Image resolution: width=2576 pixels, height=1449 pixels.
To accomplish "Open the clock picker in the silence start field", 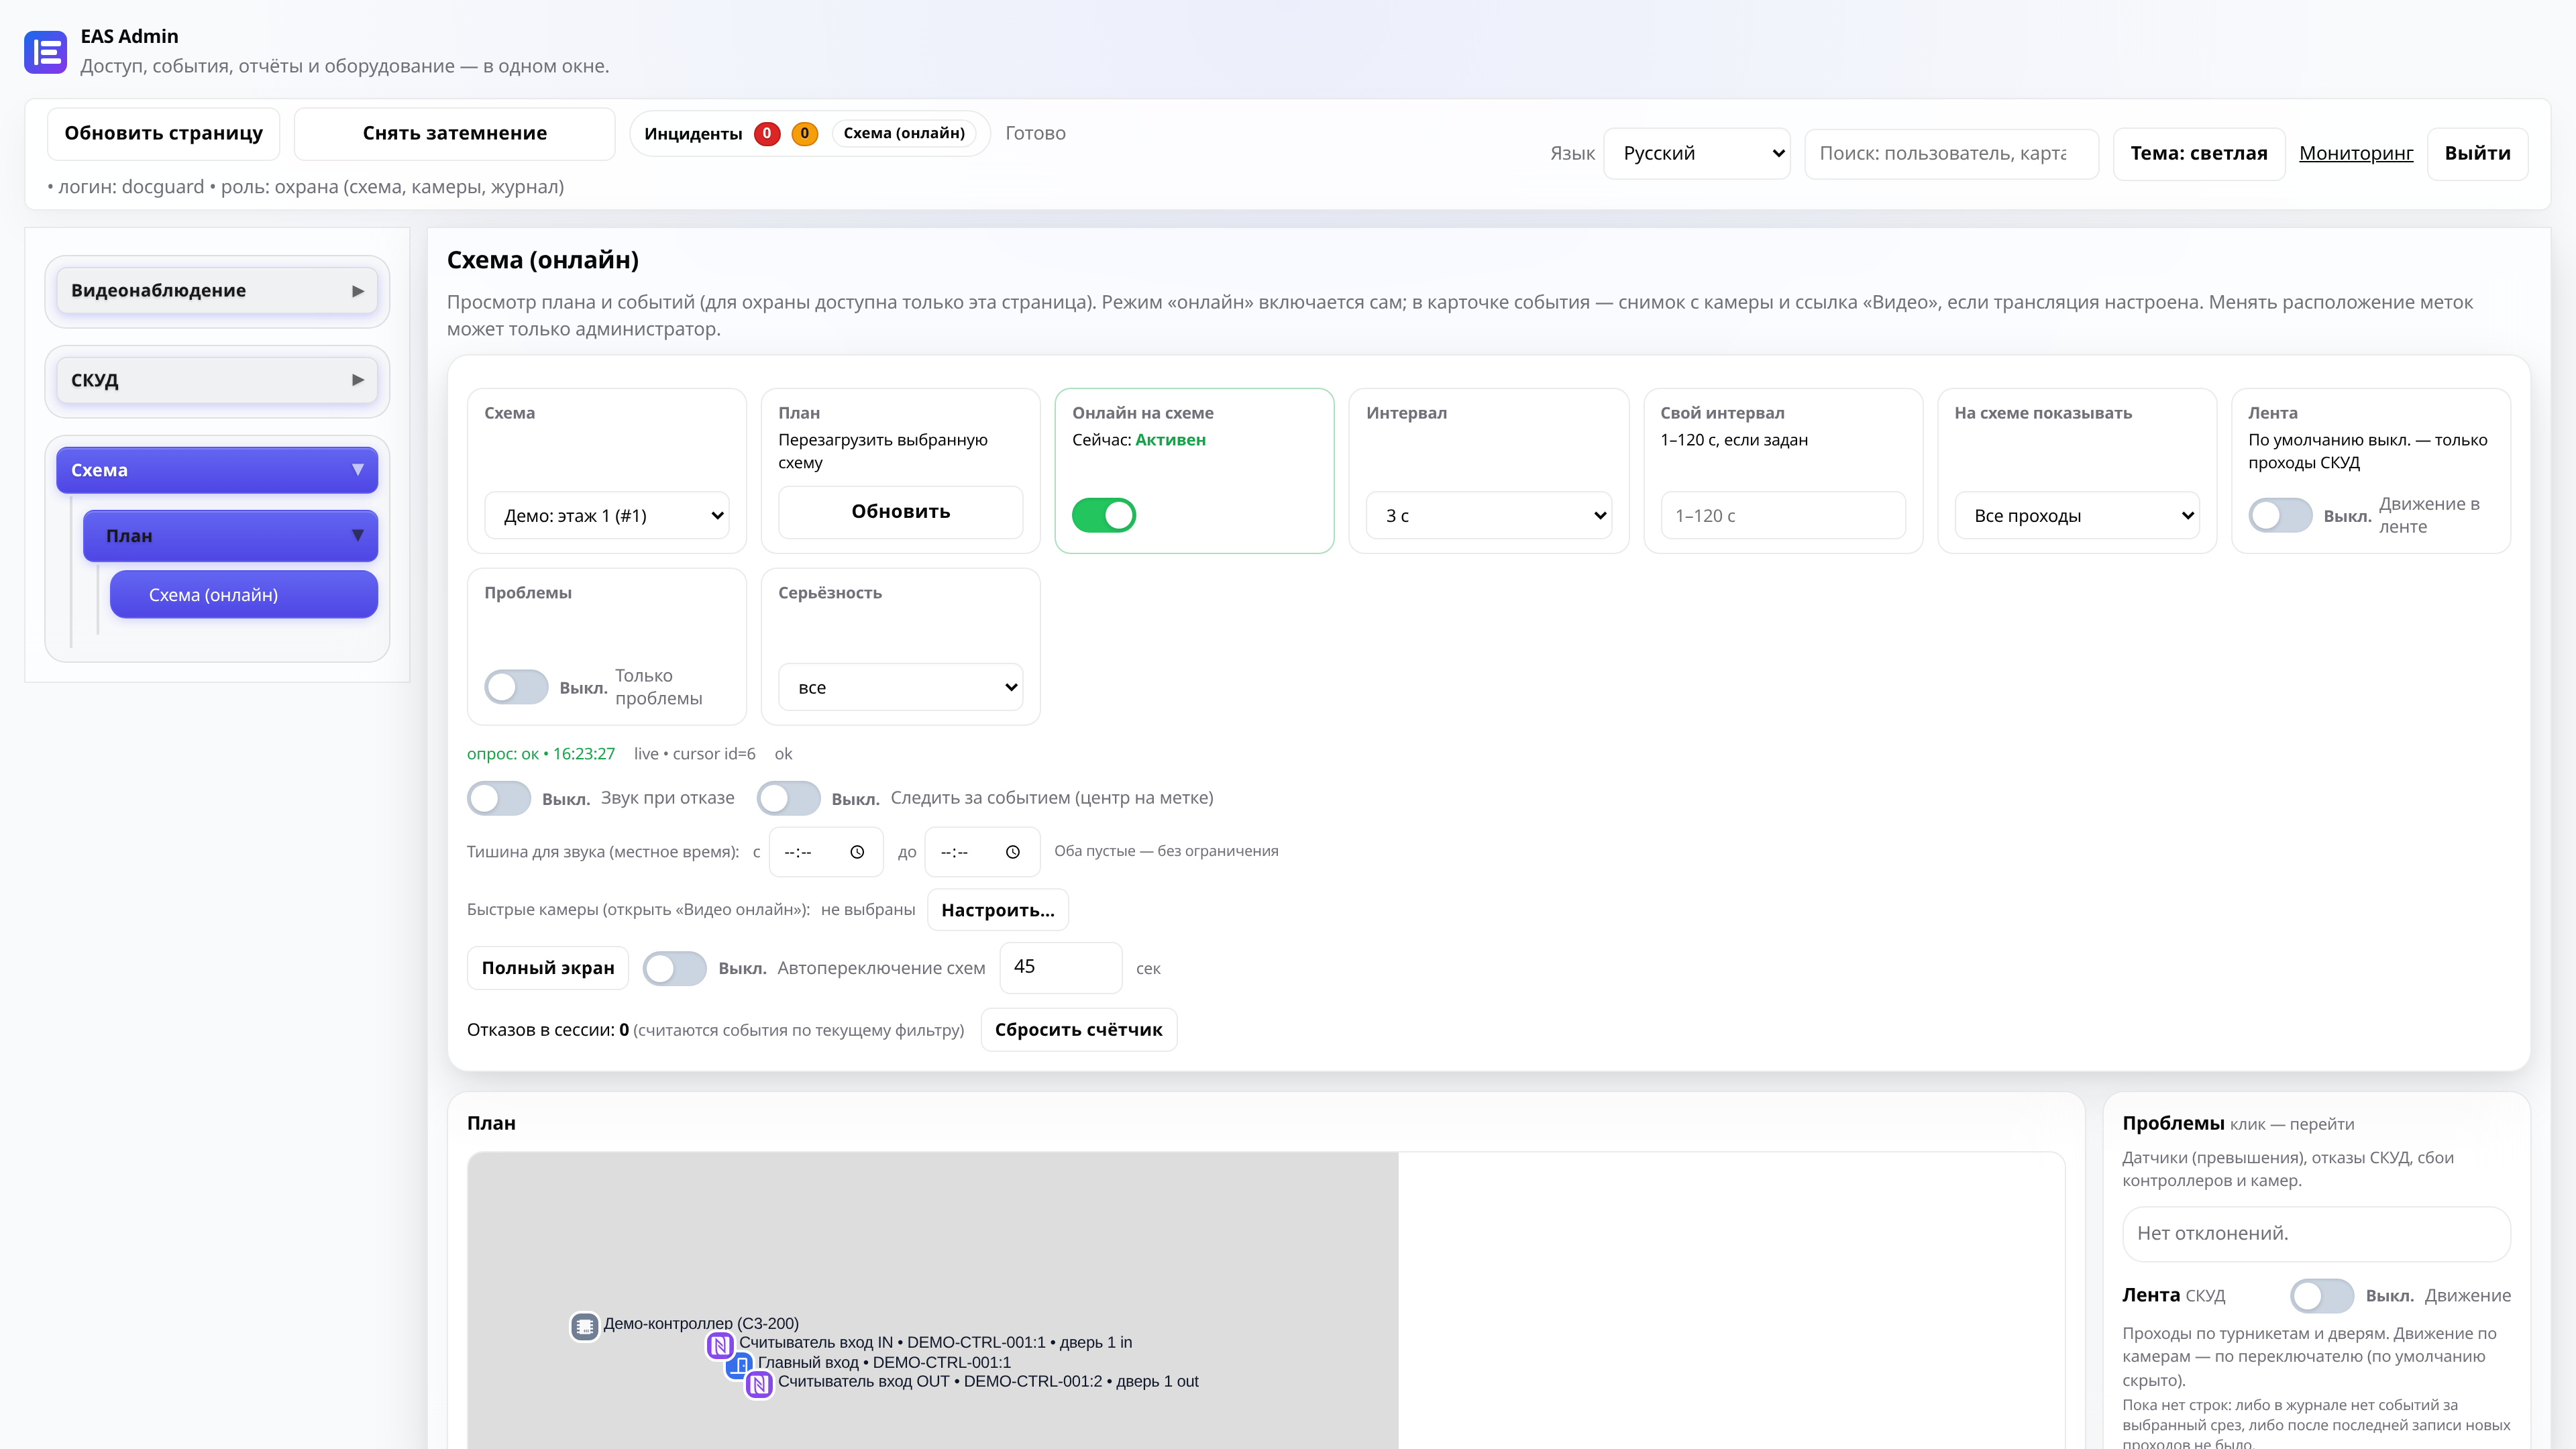I will (x=857, y=852).
